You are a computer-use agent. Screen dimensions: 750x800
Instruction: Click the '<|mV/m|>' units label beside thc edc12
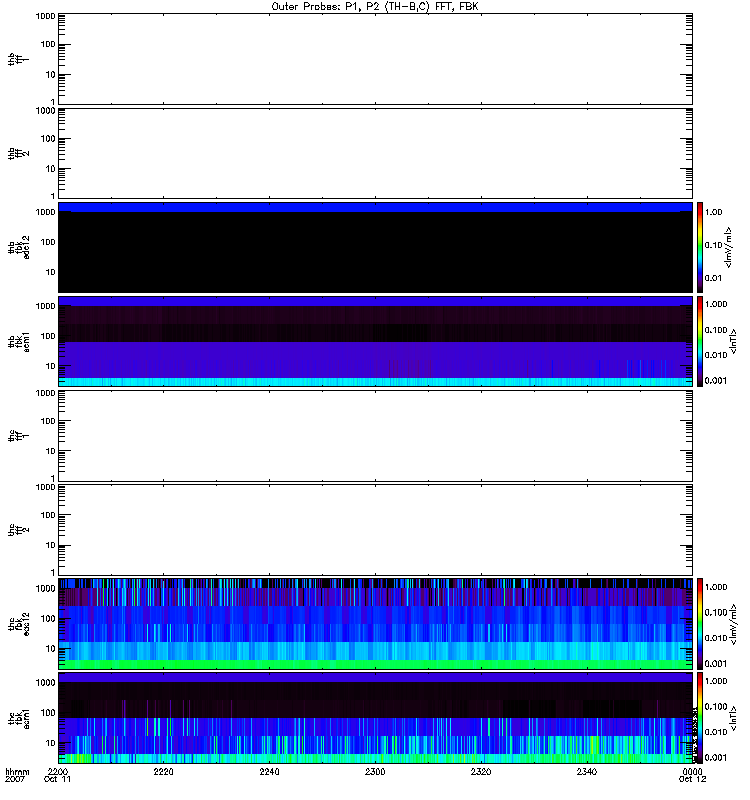coord(734,624)
